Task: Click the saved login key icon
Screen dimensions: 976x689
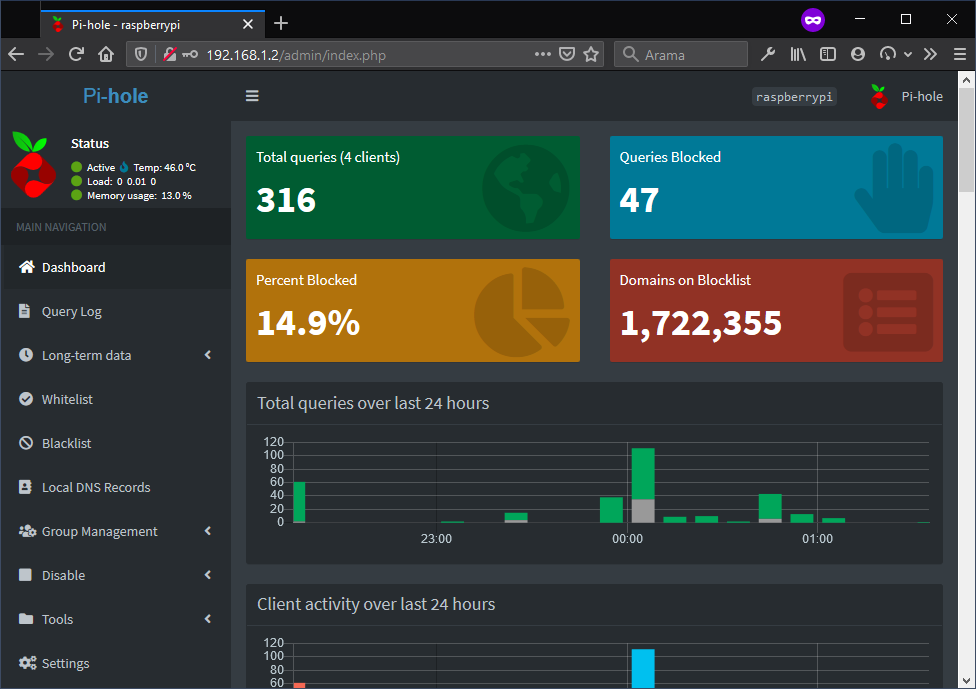Action: click(x=190, y=55)
